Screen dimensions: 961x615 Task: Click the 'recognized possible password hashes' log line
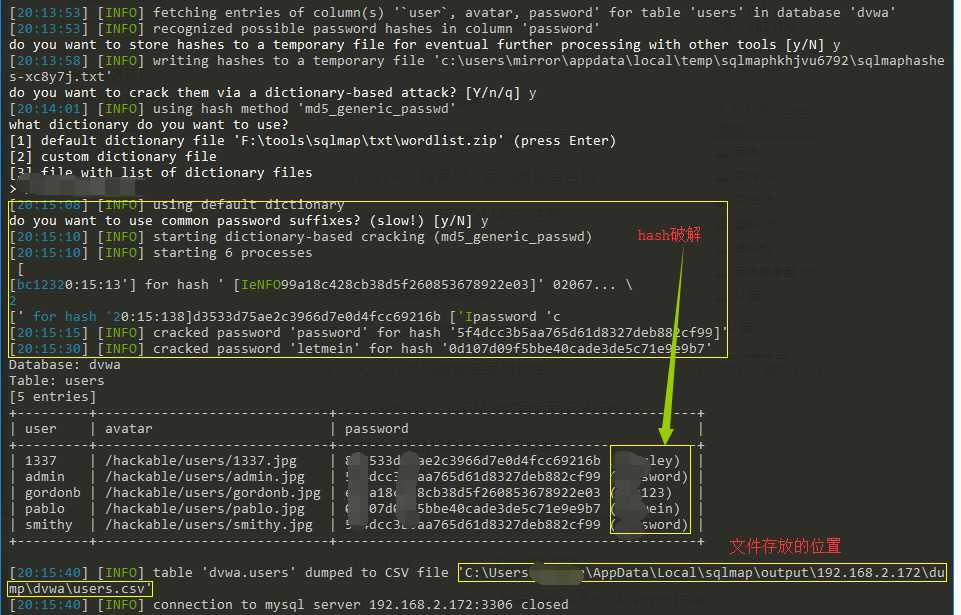(x=304, y=29)
